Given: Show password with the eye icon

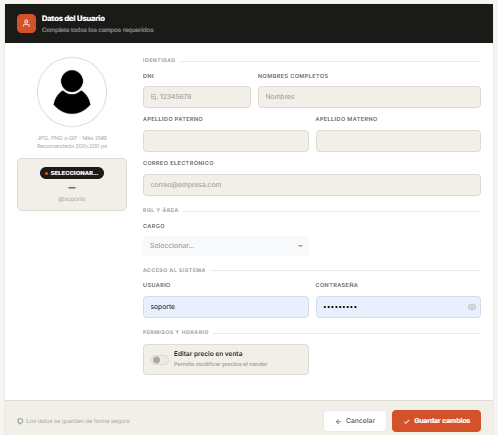Looking at the screenshot, I should coord(472,307).
